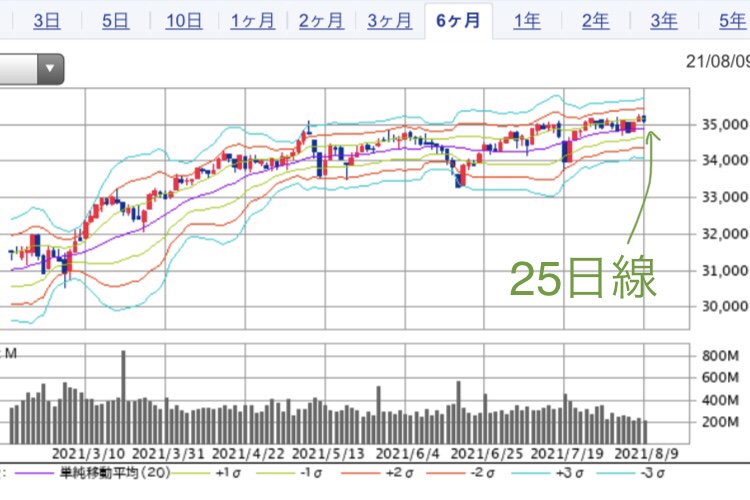750x500 pixels.
Task: Open the 10日 chart range
Action: click(x=184, y=21)
